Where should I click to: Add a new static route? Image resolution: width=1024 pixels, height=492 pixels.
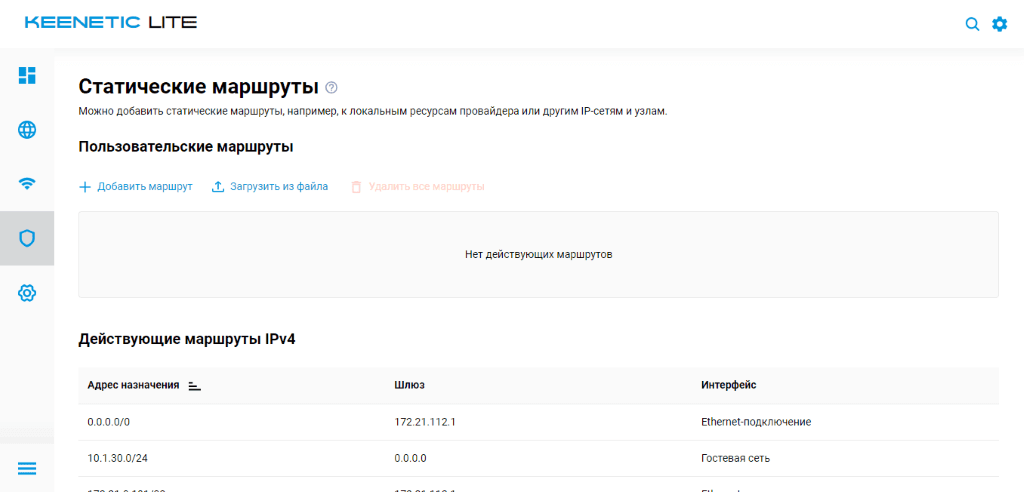pyautogui.click(x=136, y=187)
